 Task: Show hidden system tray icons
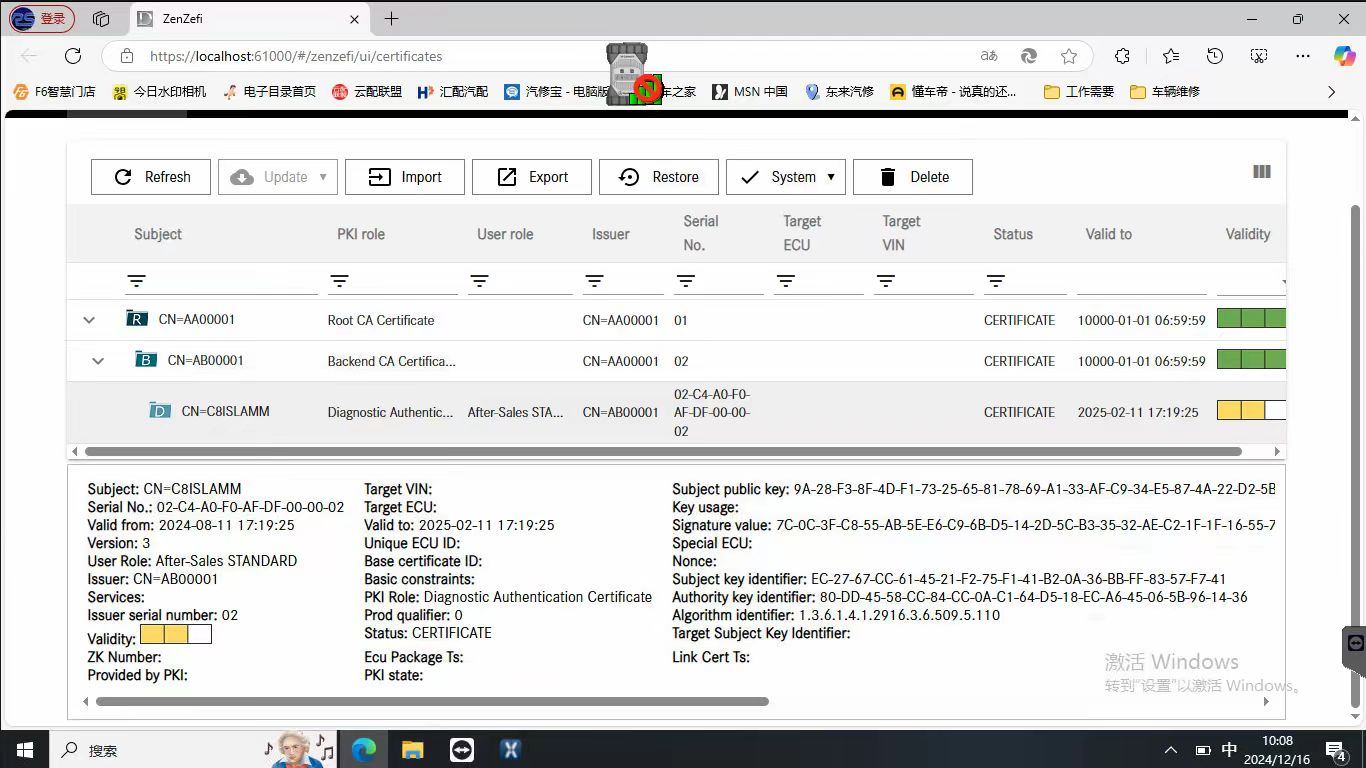[x=1171, y=749]
